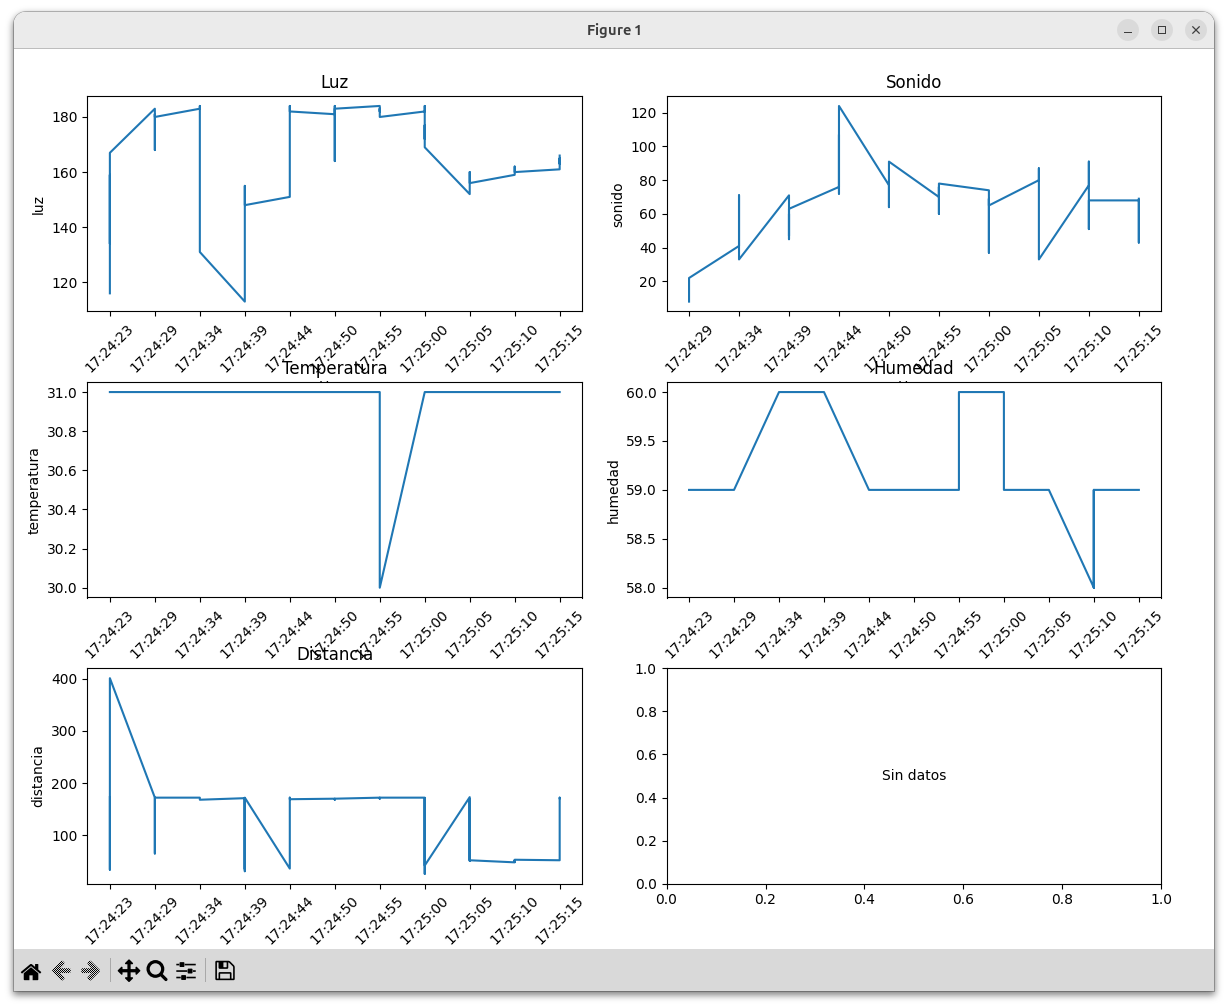
Task: Click the Sin datos text in the empty plot
Action: (x=913, y=775)
